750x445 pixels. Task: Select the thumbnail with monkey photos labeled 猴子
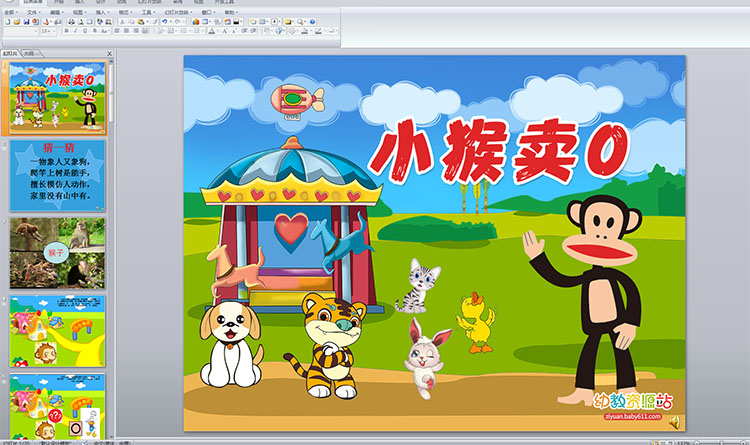(57, 253)
